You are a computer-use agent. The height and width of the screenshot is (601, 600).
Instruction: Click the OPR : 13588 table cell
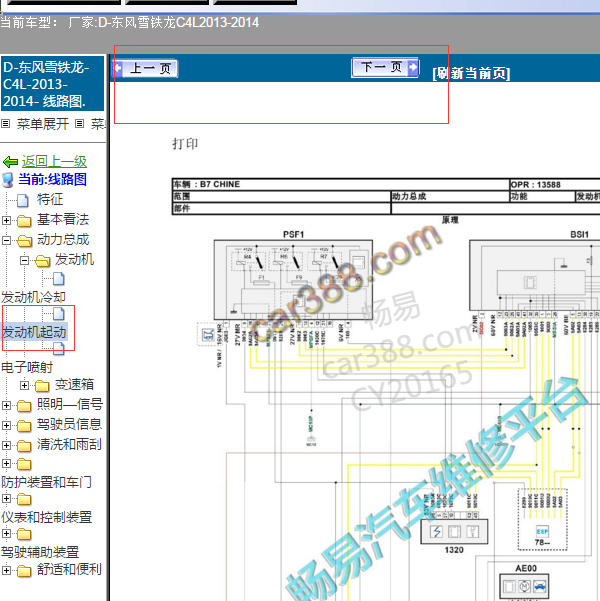click(555, 185)
